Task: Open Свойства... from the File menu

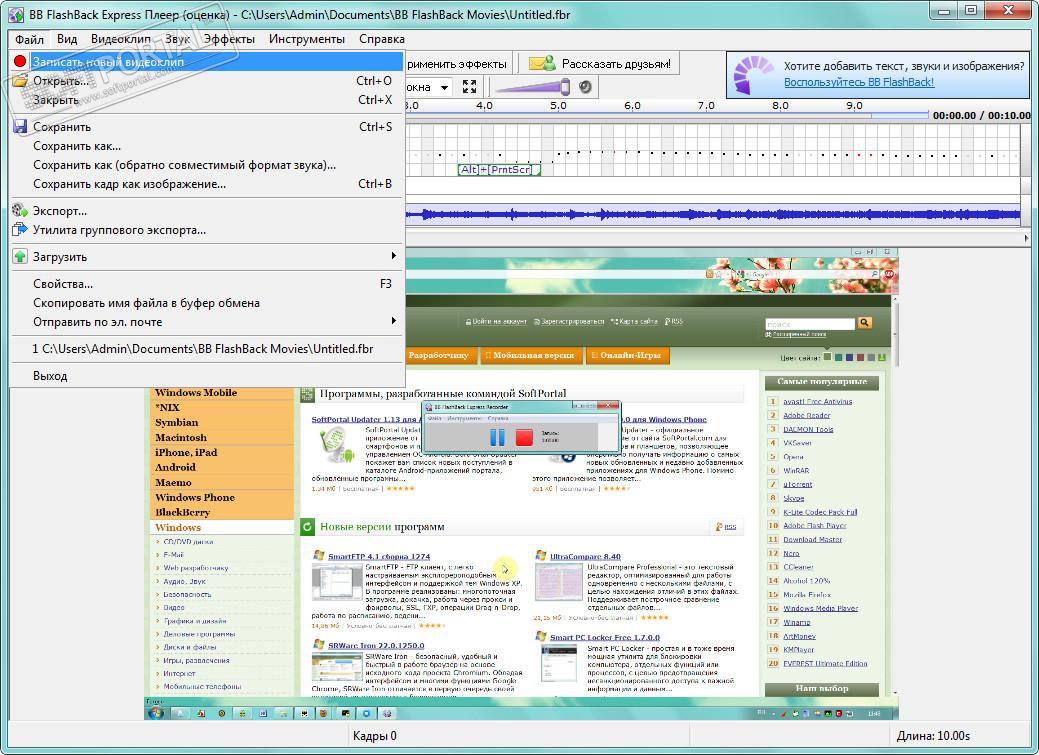Action: [x=207, y=284]
